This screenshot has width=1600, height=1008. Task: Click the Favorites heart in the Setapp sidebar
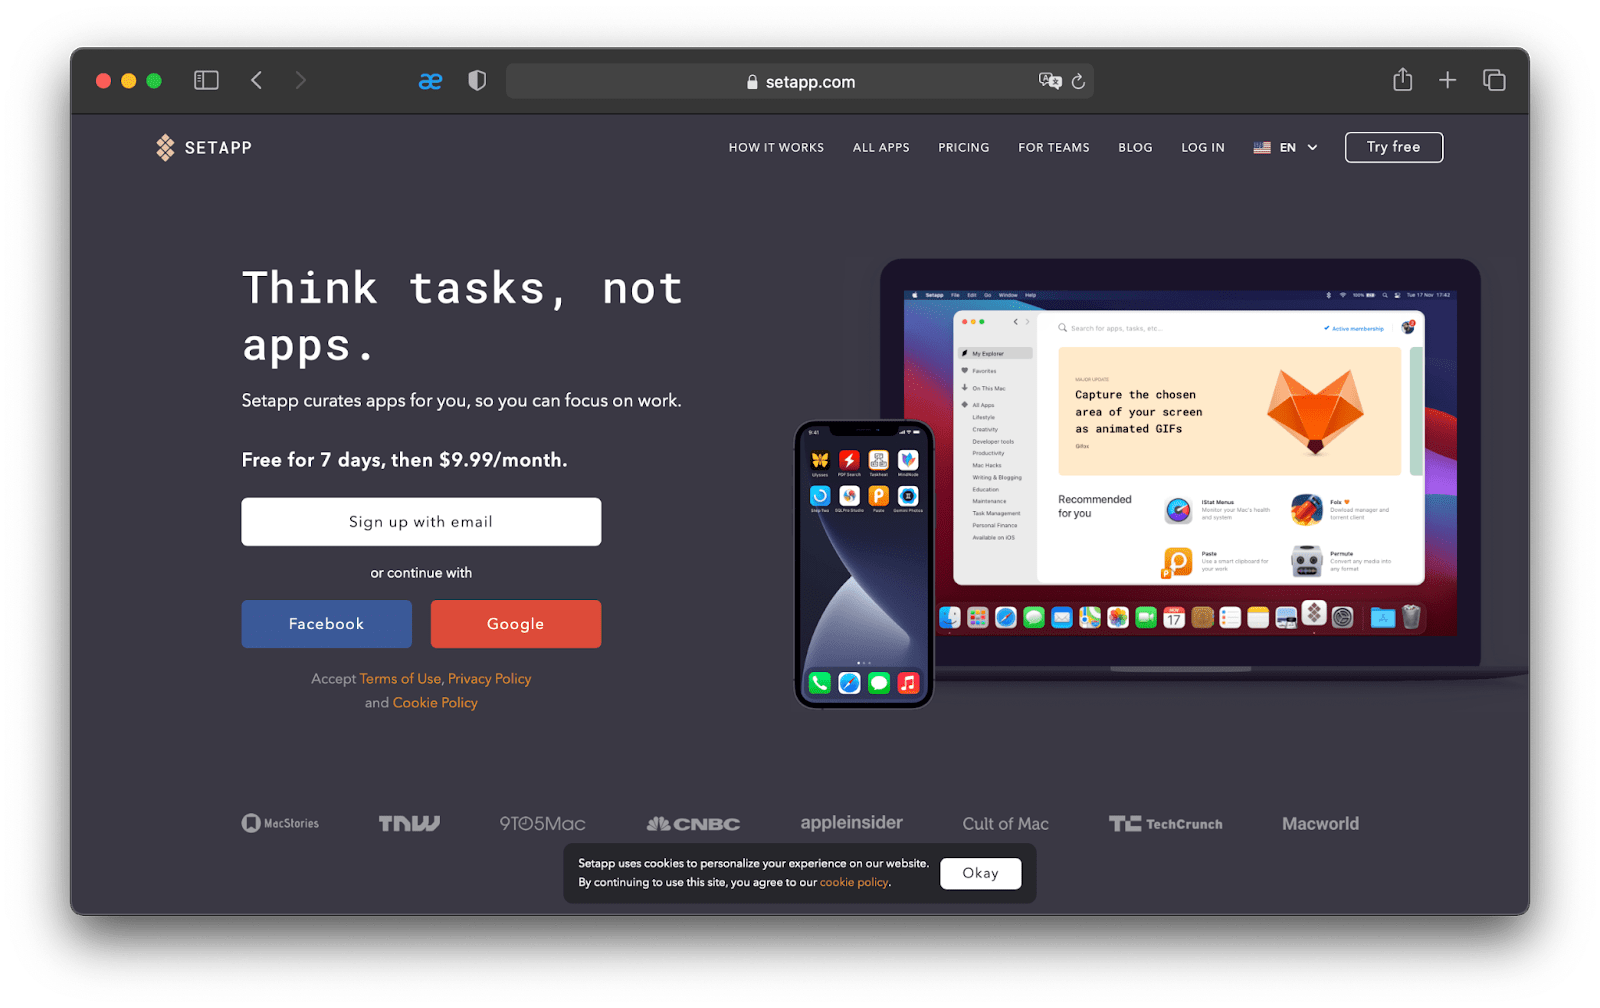[964, 371]
